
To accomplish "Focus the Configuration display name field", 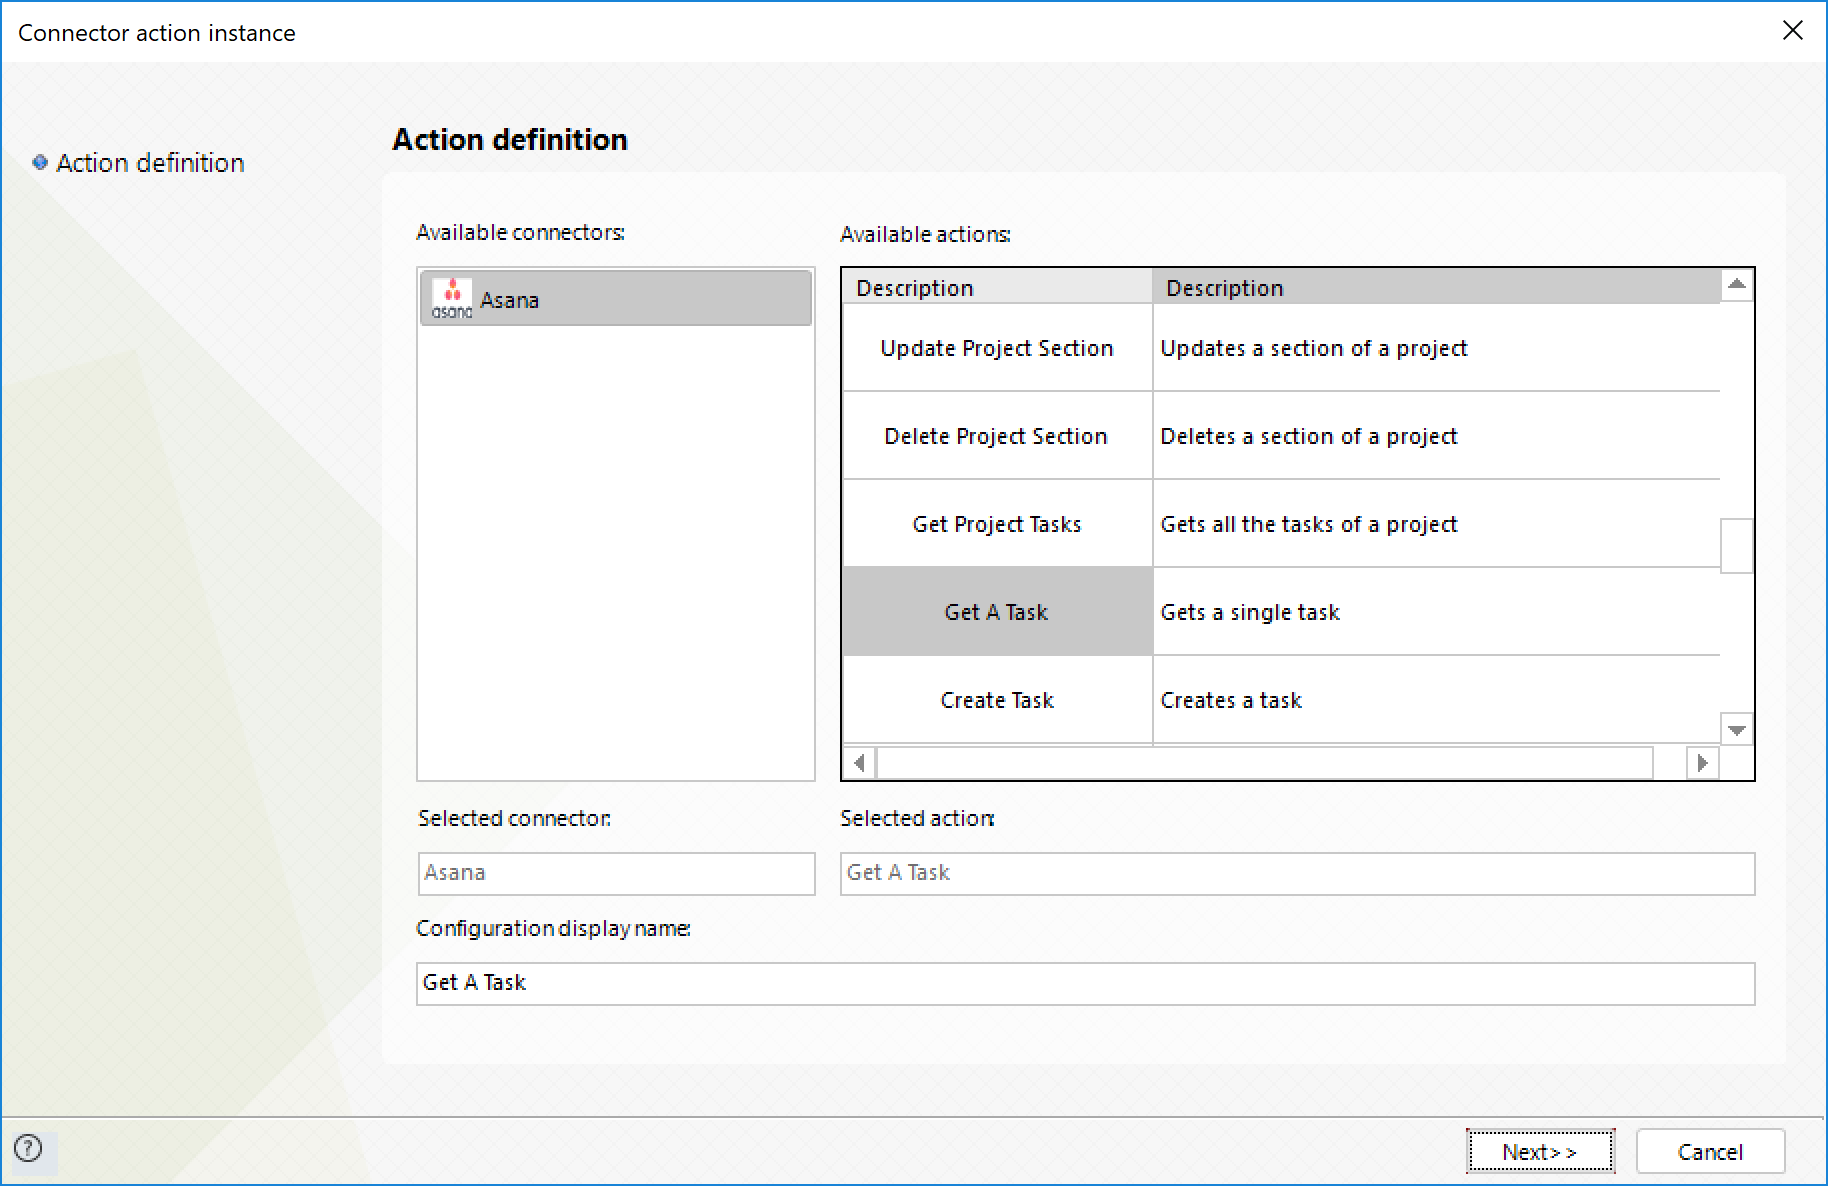I will [1085, 983].
